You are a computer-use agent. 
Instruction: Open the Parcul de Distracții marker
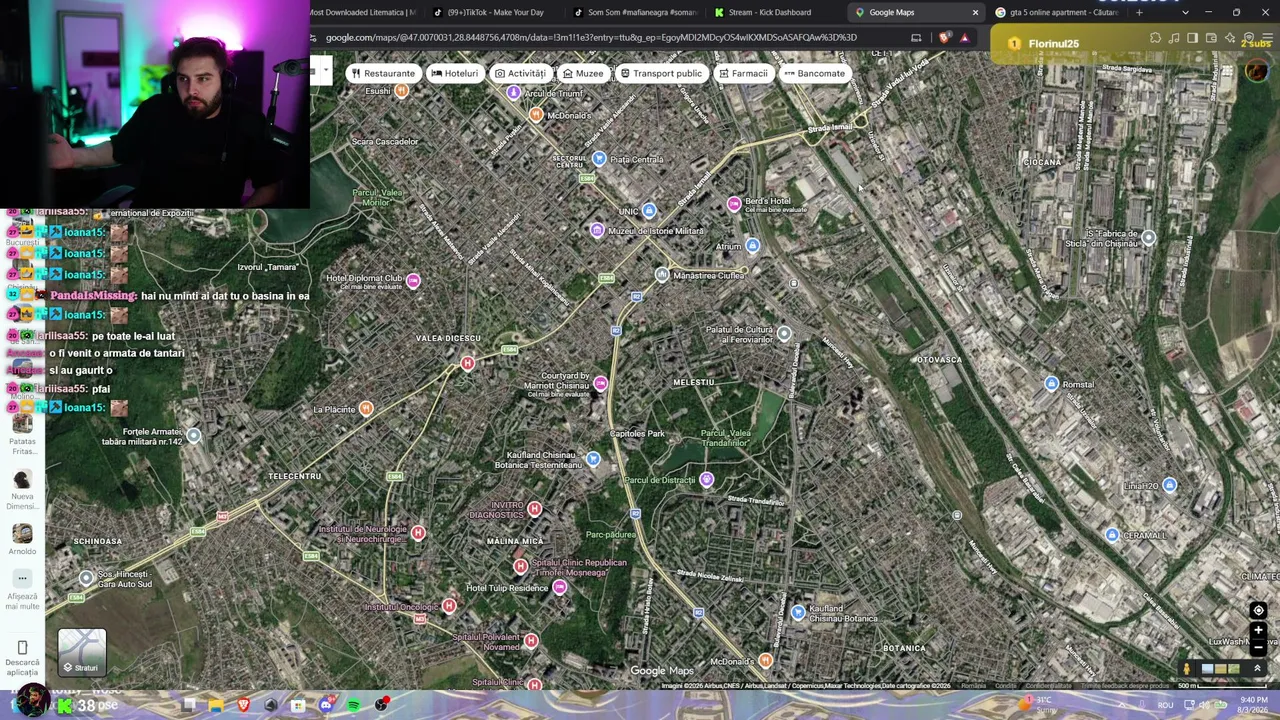(706, 480)
